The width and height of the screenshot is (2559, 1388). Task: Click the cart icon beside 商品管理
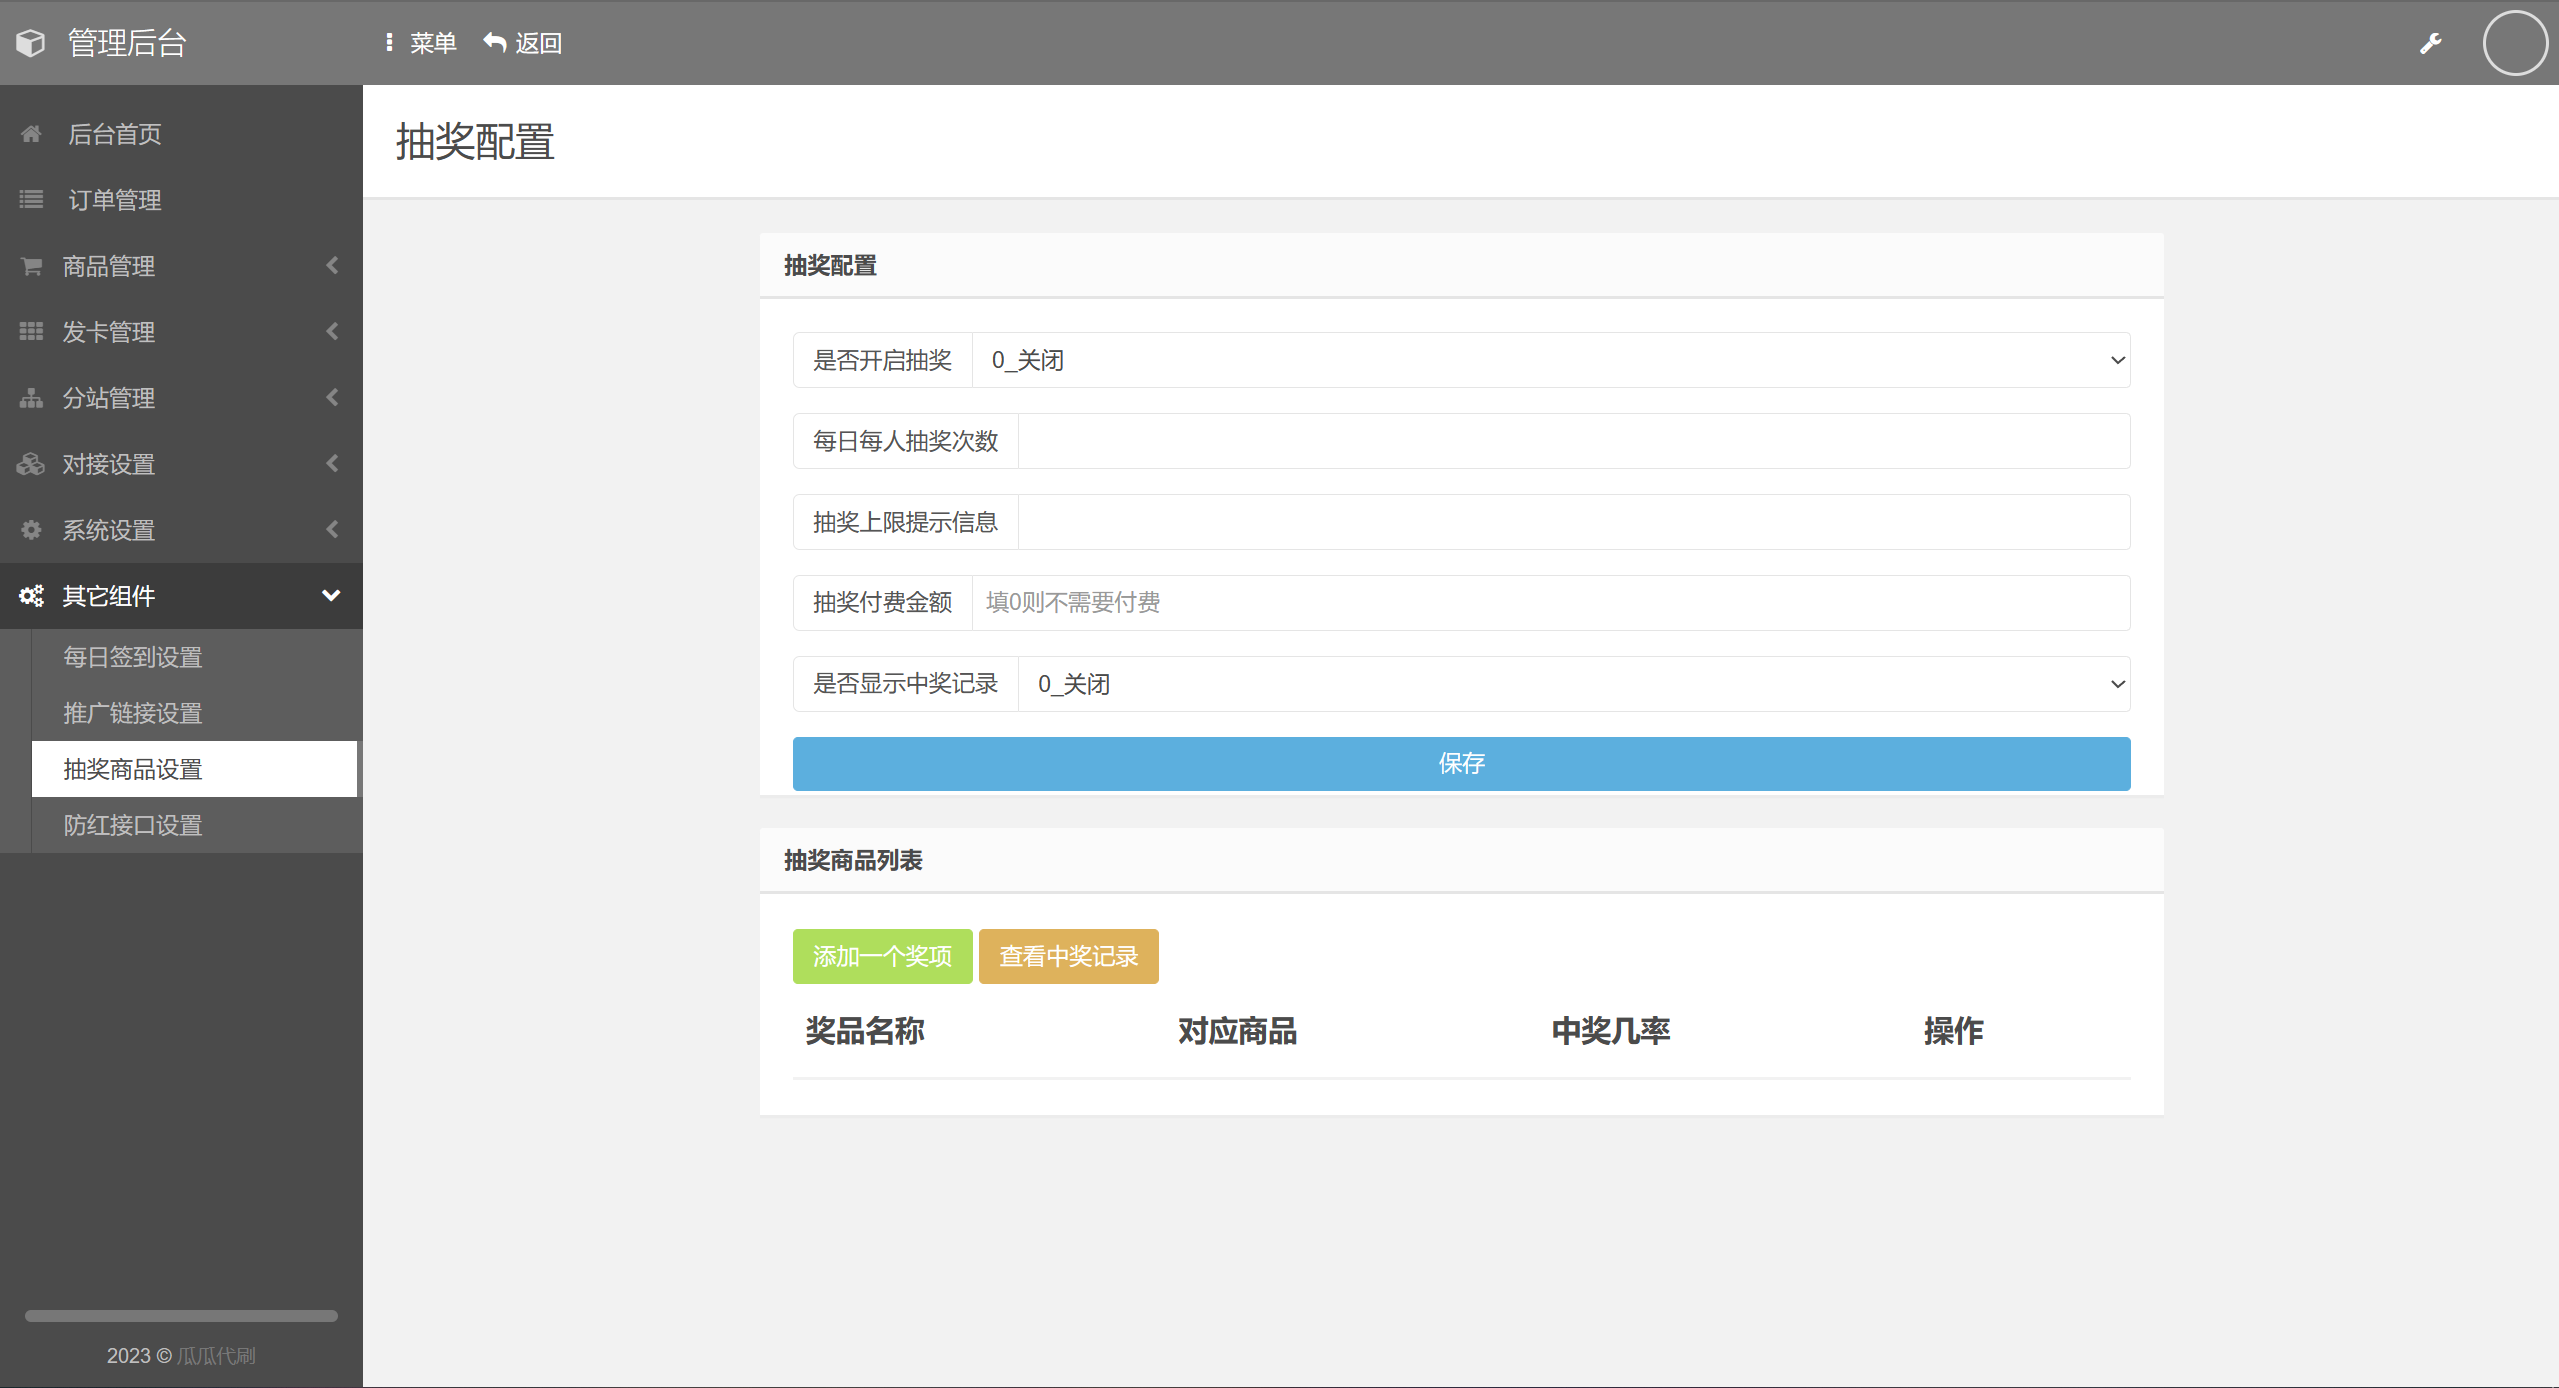coord(31,266)
